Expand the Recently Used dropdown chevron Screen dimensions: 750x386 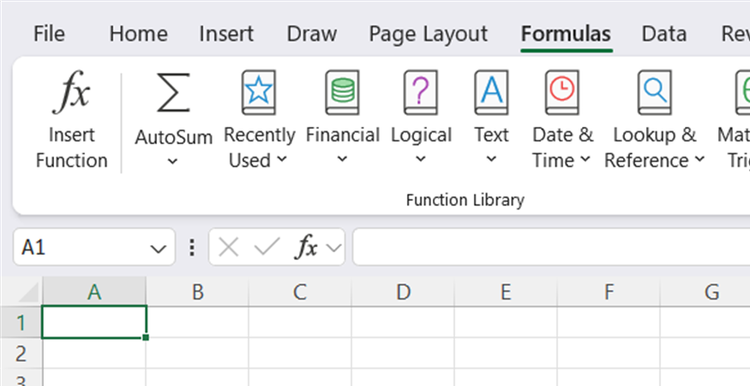click(282, 159)
